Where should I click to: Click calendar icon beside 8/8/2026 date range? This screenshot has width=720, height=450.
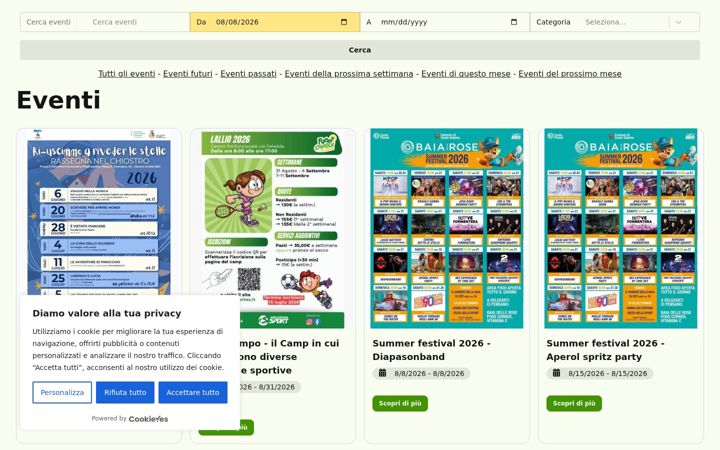[x=382, y=373]
